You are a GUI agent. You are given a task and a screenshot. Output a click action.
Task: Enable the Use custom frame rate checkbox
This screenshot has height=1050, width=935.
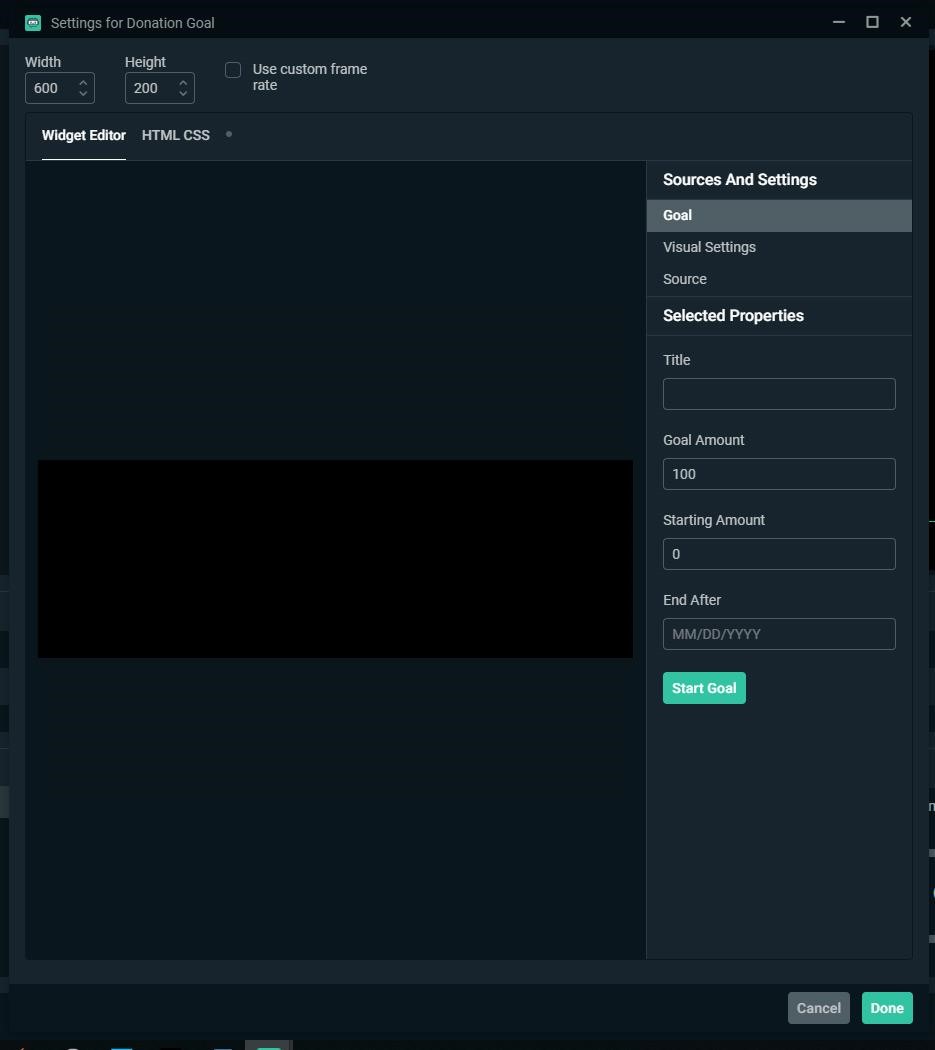click(233, 70)
